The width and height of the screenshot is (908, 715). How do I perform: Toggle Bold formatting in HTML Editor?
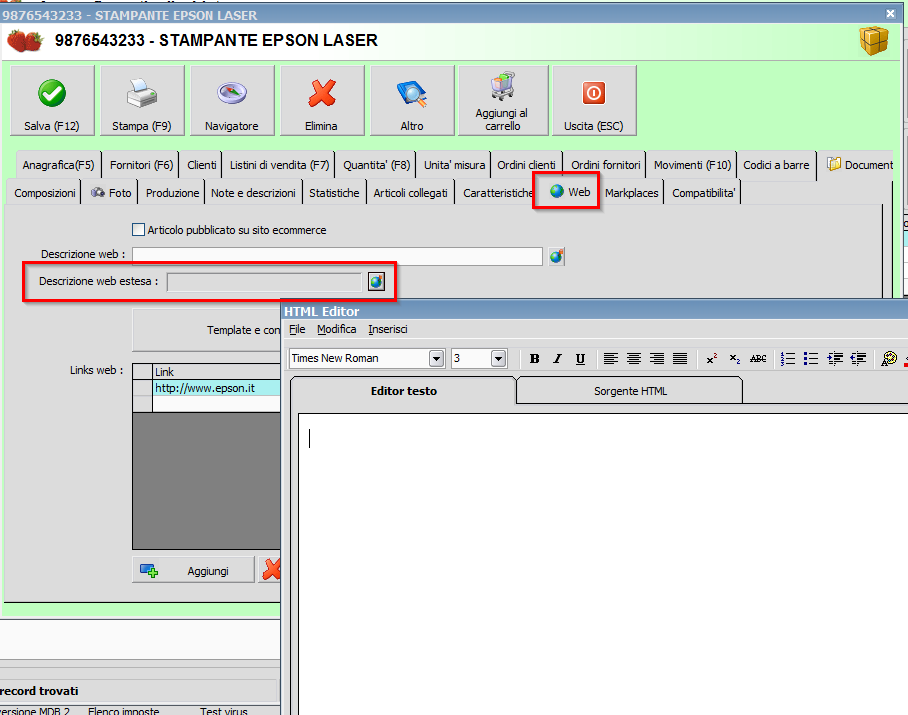click(534, 359)
